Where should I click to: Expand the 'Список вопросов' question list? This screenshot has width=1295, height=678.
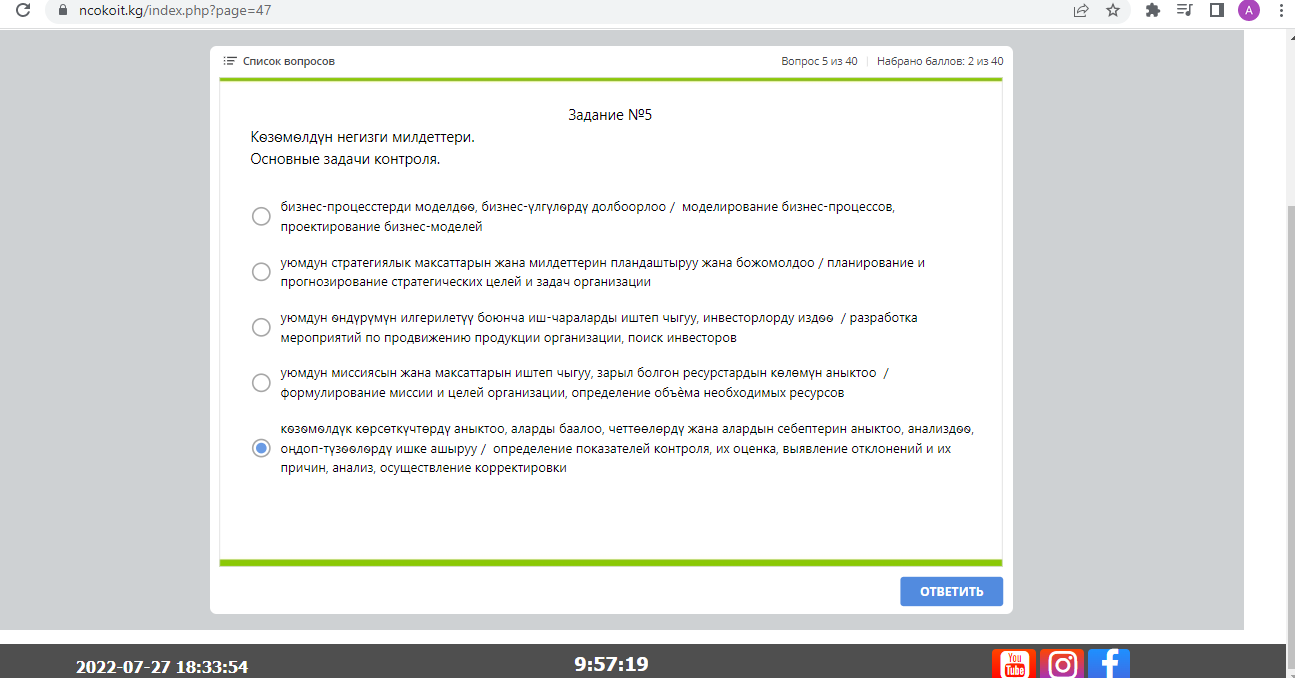pyautogui.click(x=279, y=61)
